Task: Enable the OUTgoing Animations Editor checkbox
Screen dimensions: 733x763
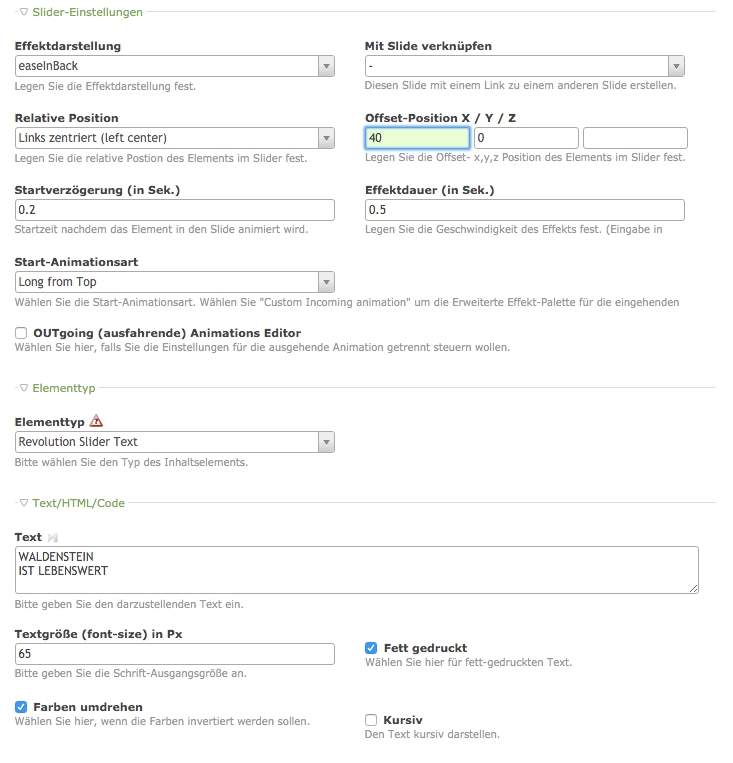Action: (21, 333)
